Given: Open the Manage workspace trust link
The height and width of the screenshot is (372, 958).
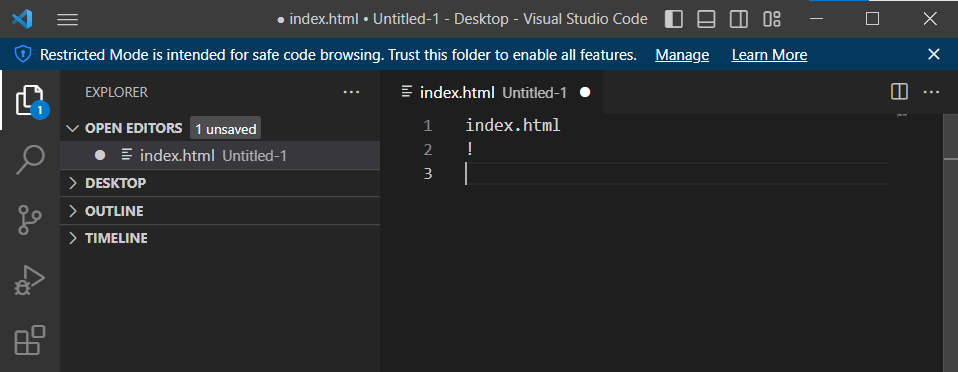Looking at the screenshot, I should pos(682,55).
